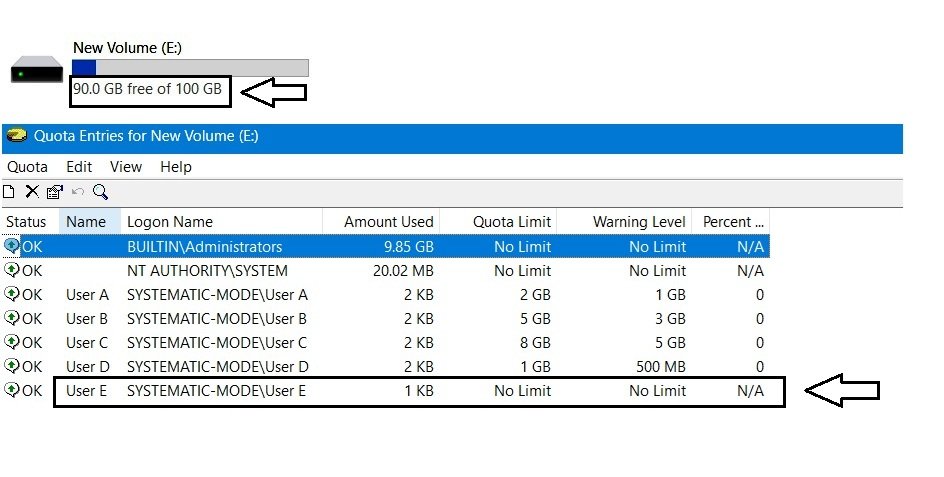
Task: Click User E's 'N/A' percent cell
Action: click(750, 390)
